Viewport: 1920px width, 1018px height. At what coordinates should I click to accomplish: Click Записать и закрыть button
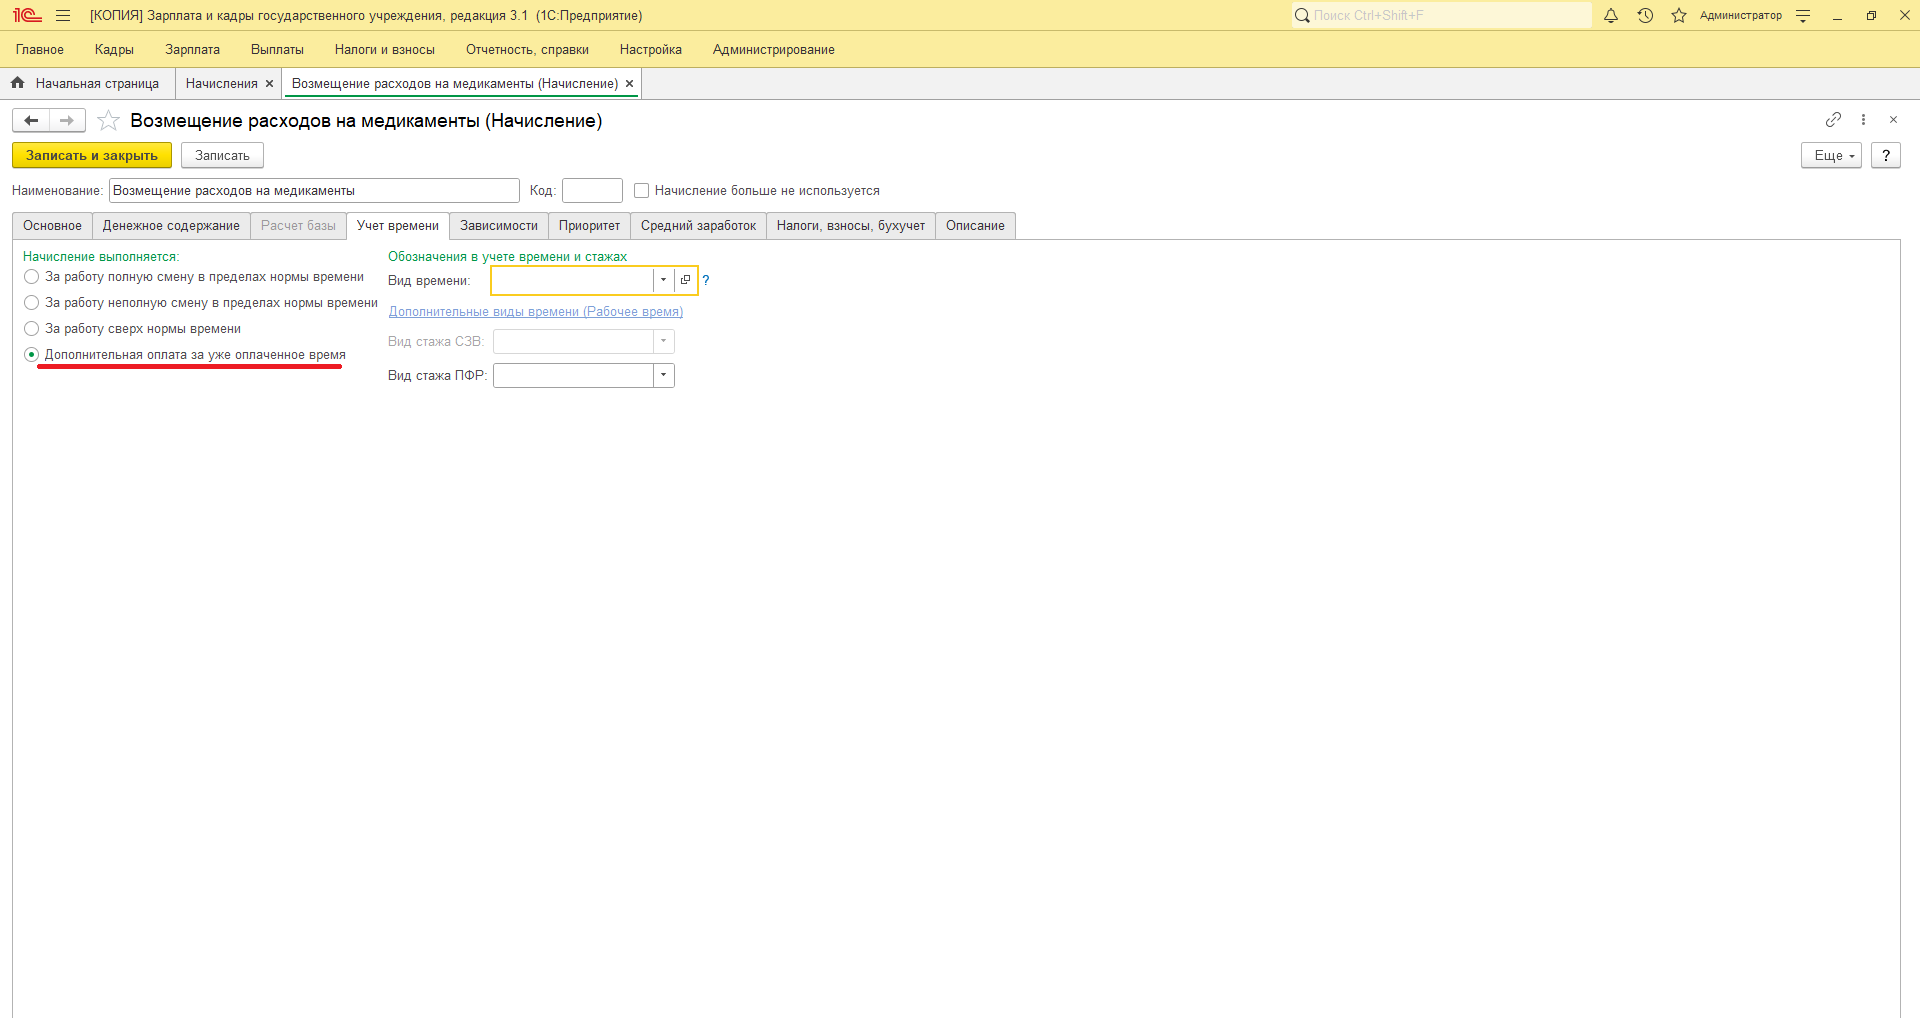tap(92, 156)
